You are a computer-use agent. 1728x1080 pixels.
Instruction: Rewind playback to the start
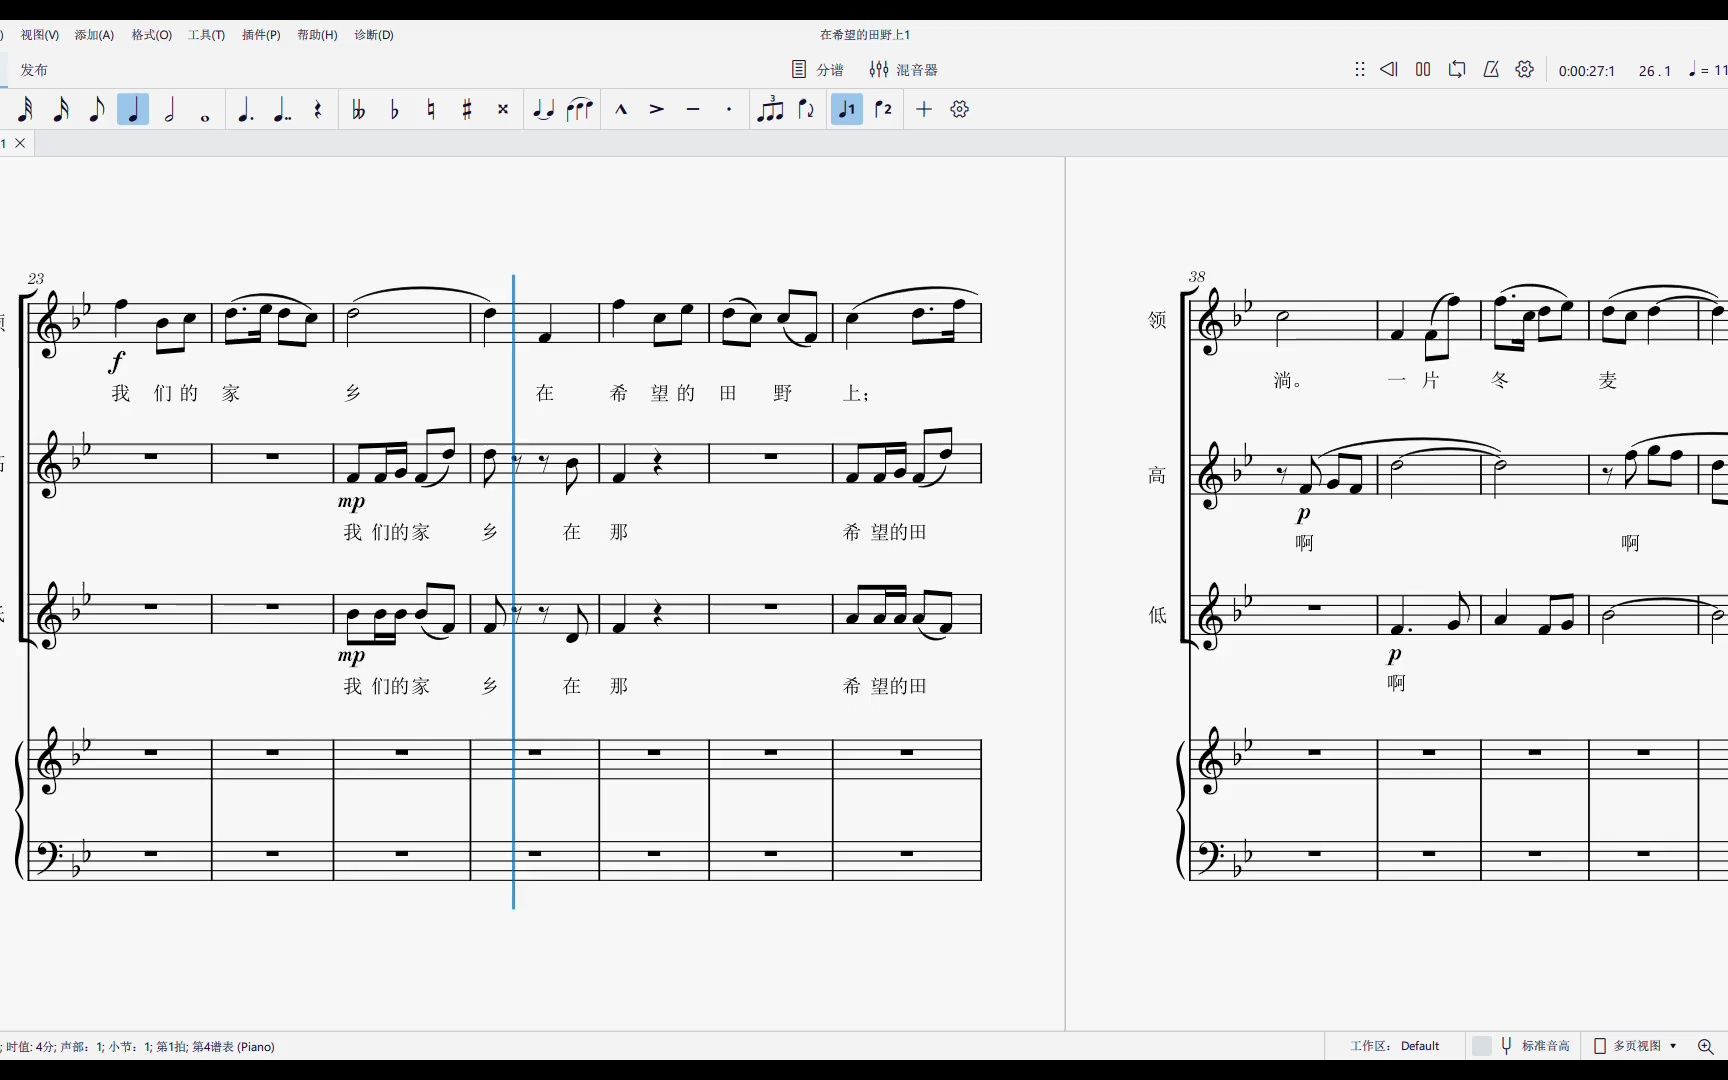tap(1389, 70)
